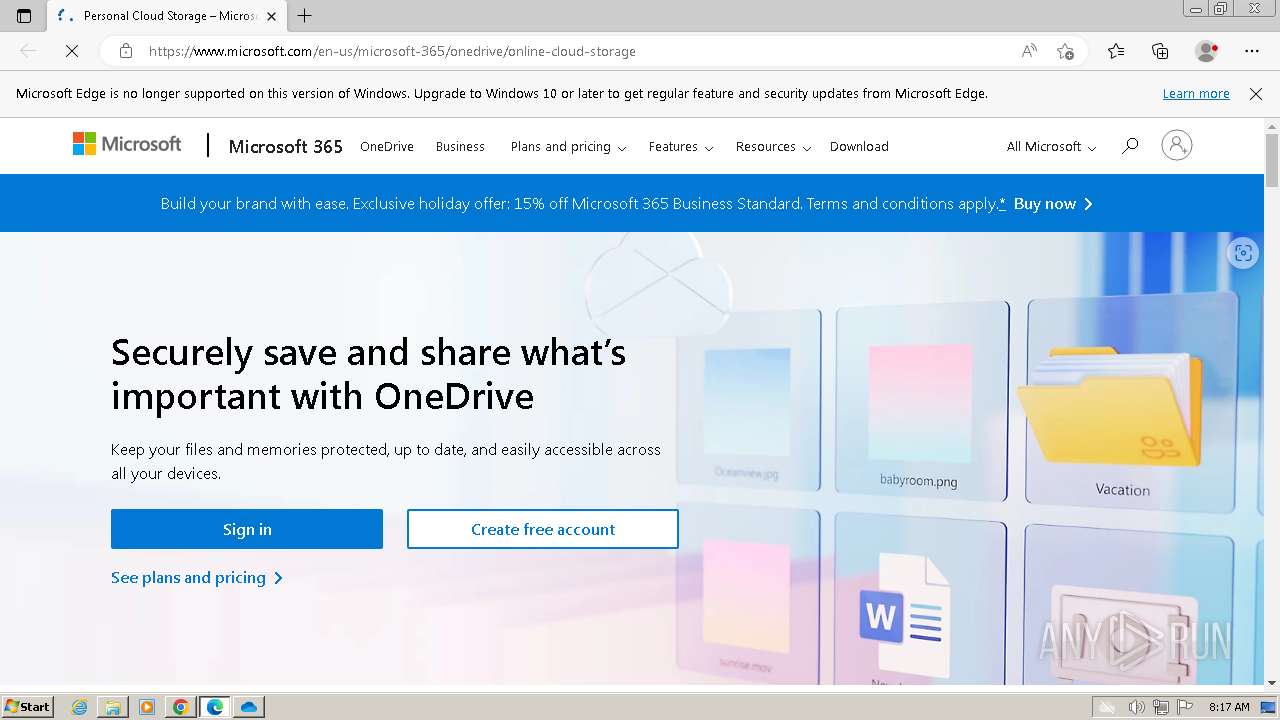Select Download in the navigation

point(859,146)
